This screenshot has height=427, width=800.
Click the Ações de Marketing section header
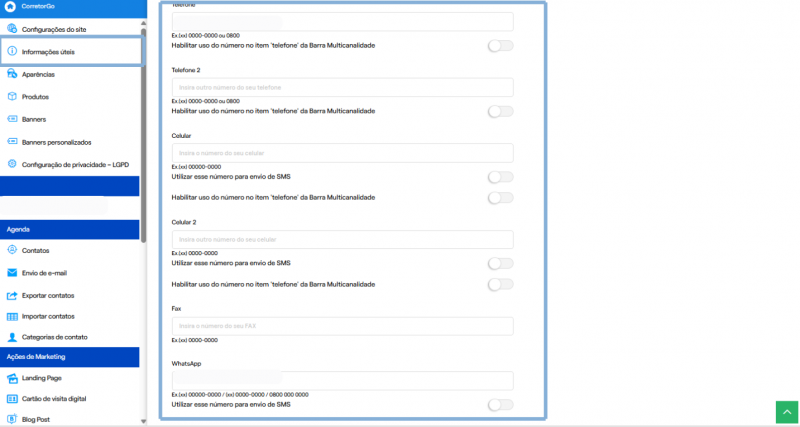coord(69,357)
